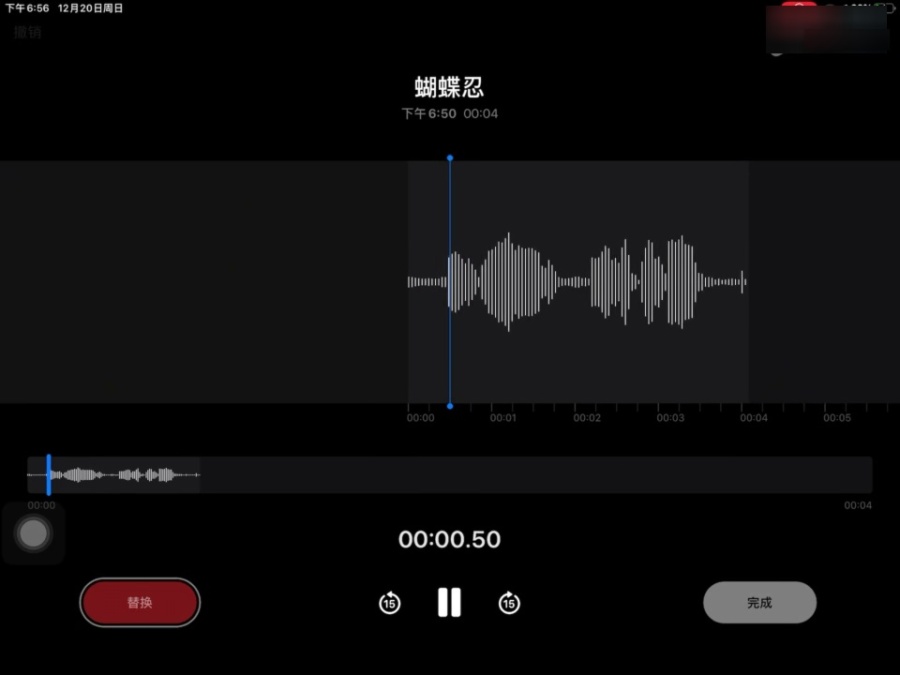Jump to the 00:03 timeline mark
This screenshot has width=900, height=675.
(670, 418)
